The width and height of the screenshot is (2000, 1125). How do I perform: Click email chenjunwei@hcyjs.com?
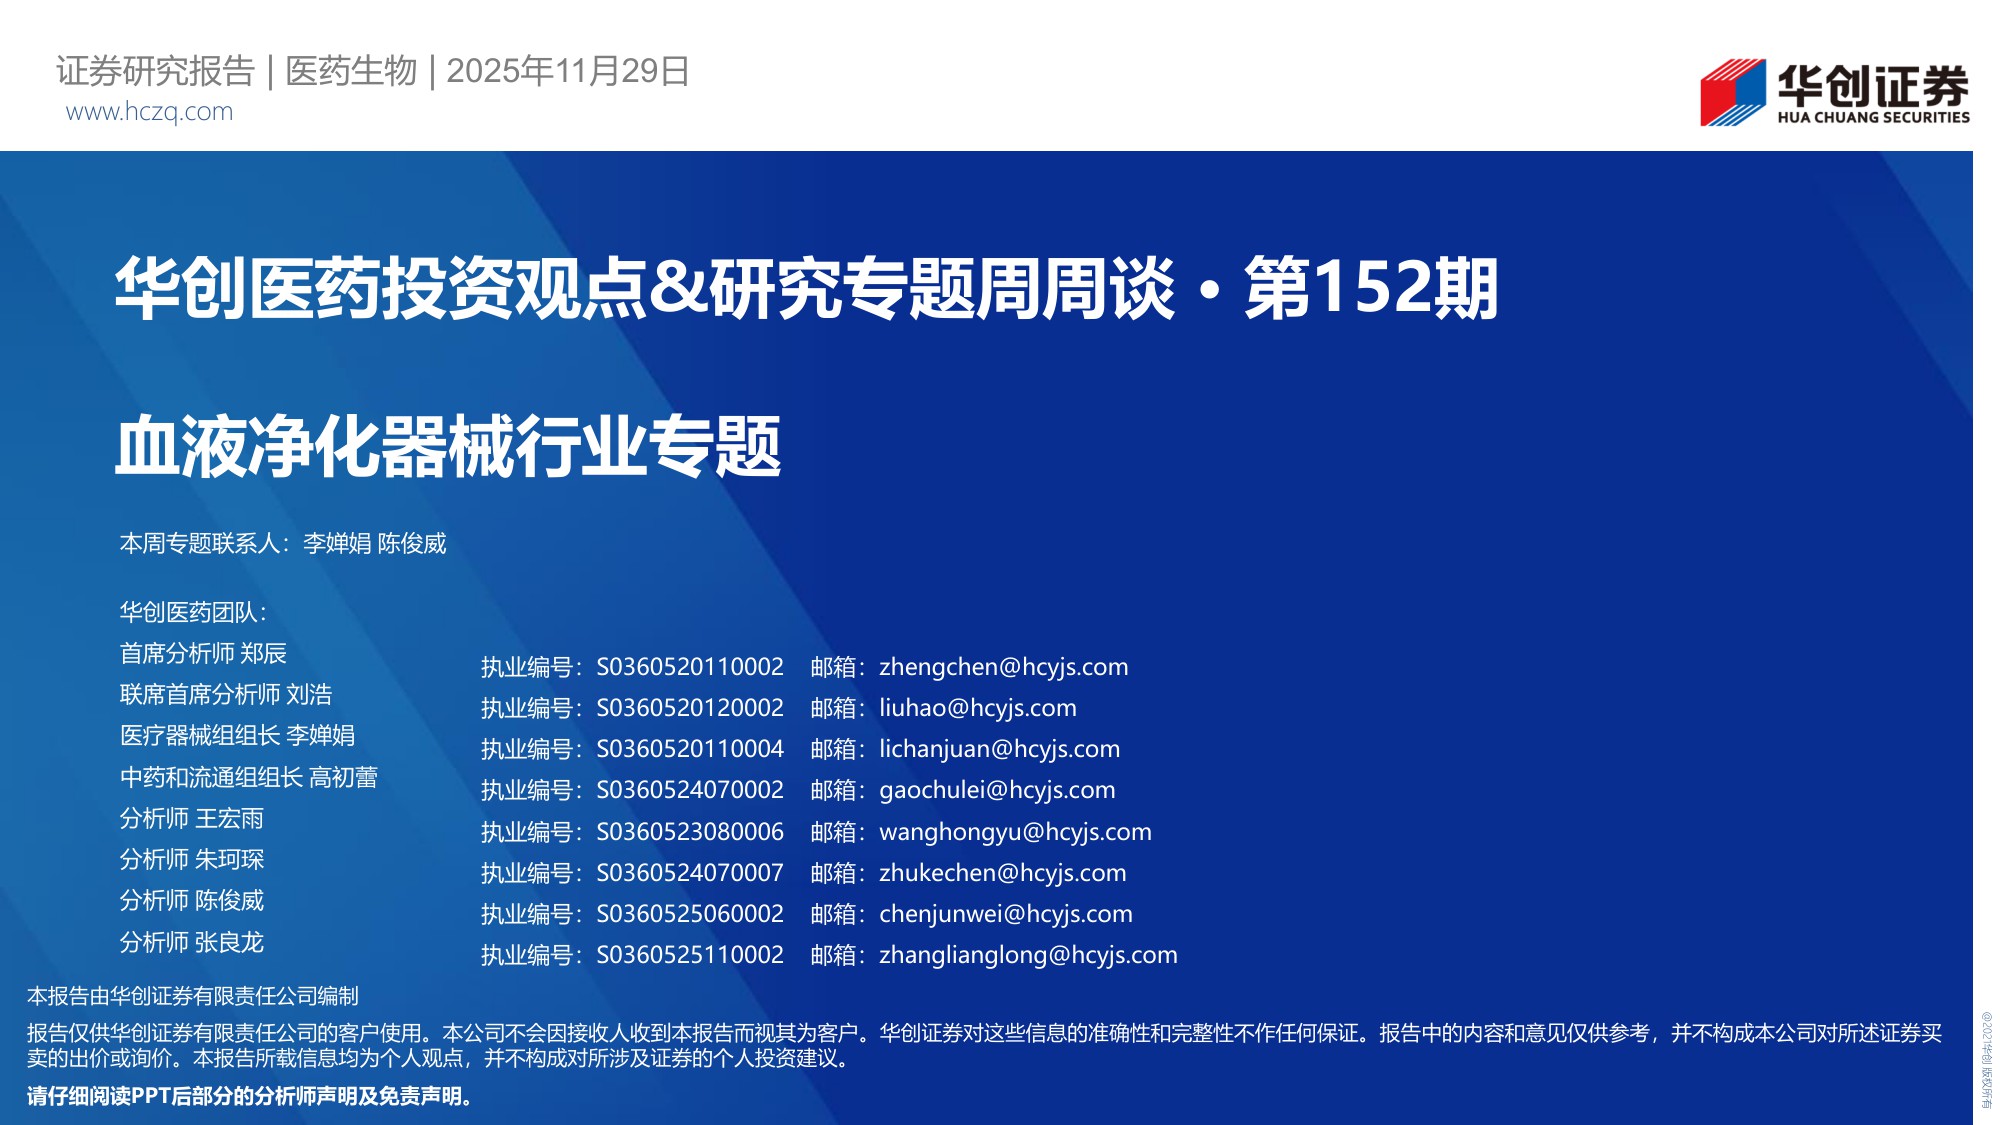pos(1005,914)
